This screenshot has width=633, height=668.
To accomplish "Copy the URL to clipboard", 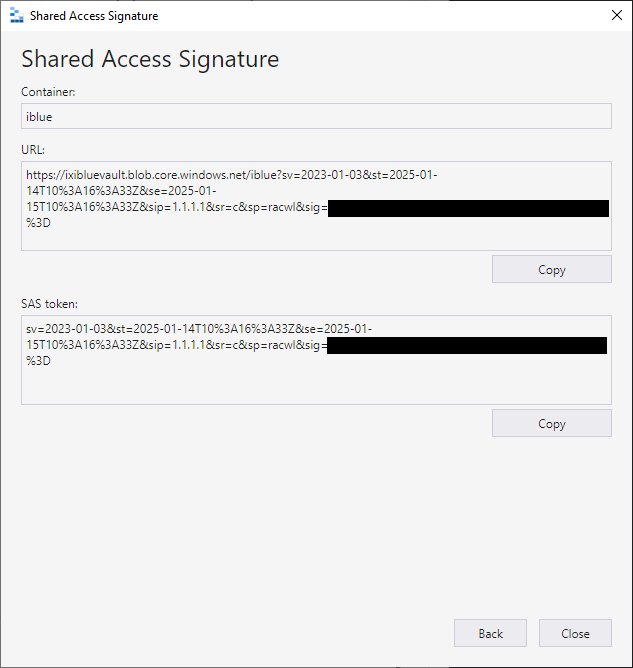I will pyautogui.click(x=551, y=269).
